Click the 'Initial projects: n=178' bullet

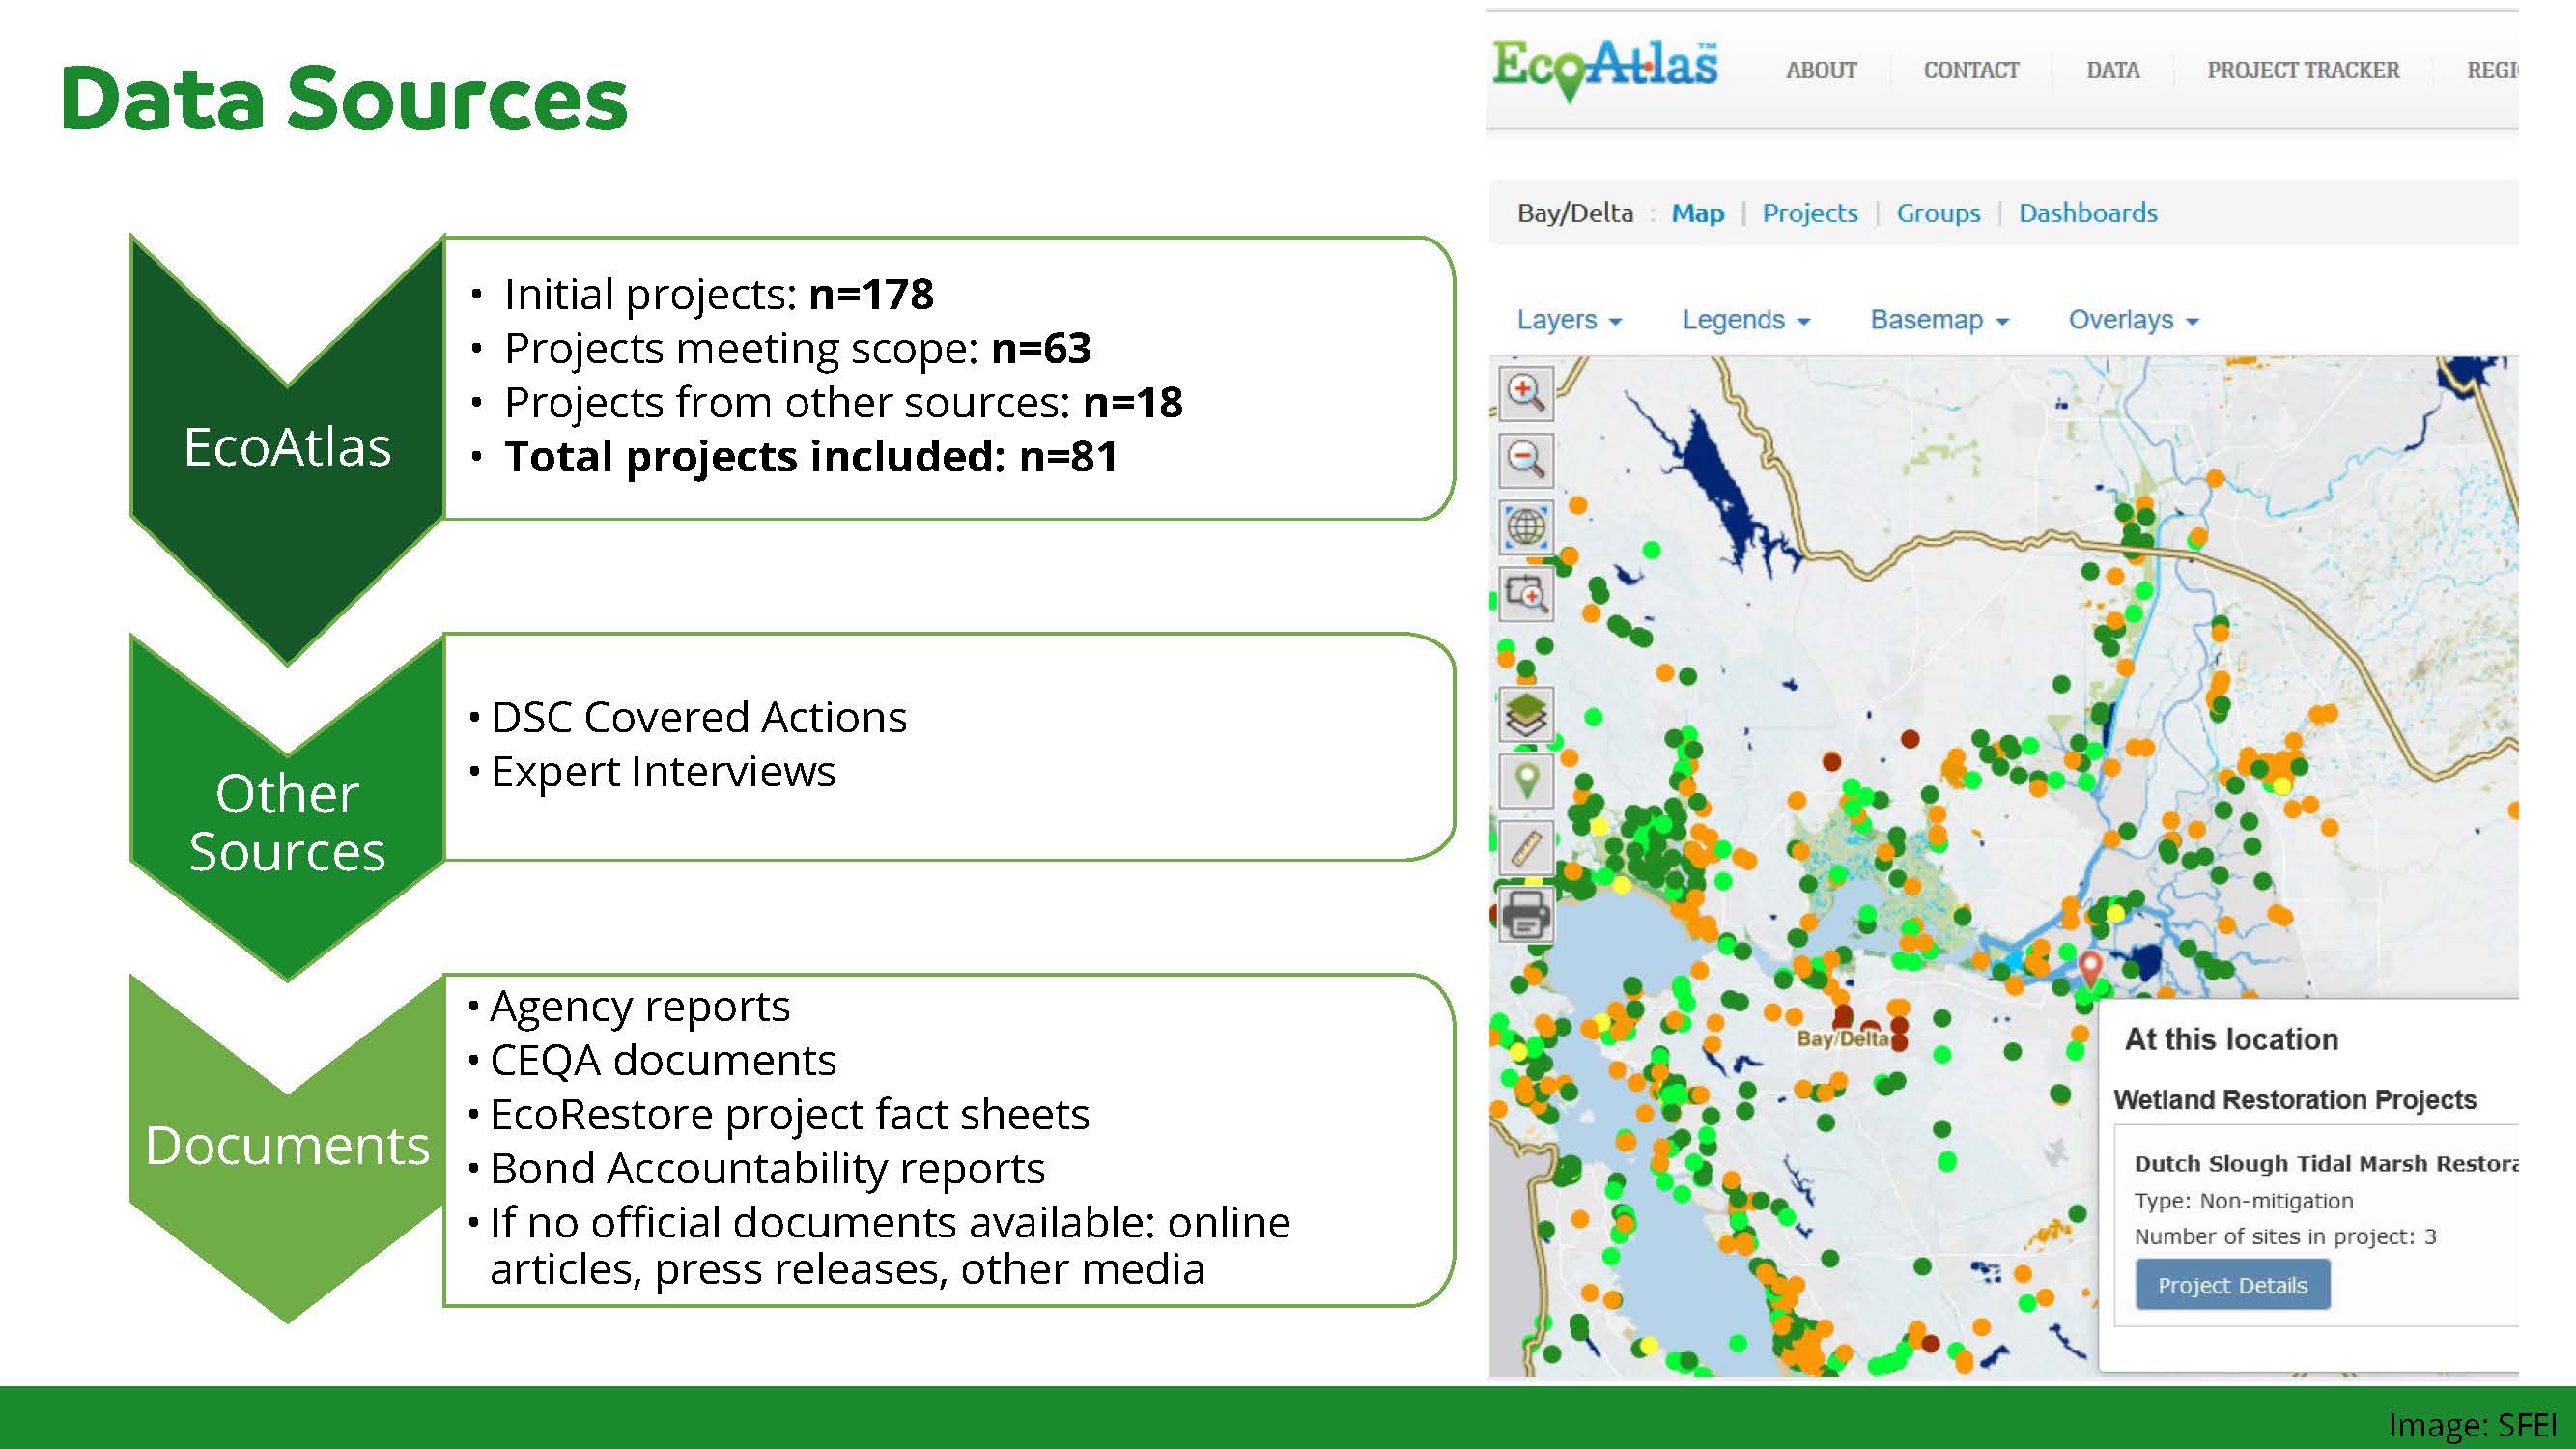pos(718,294)
